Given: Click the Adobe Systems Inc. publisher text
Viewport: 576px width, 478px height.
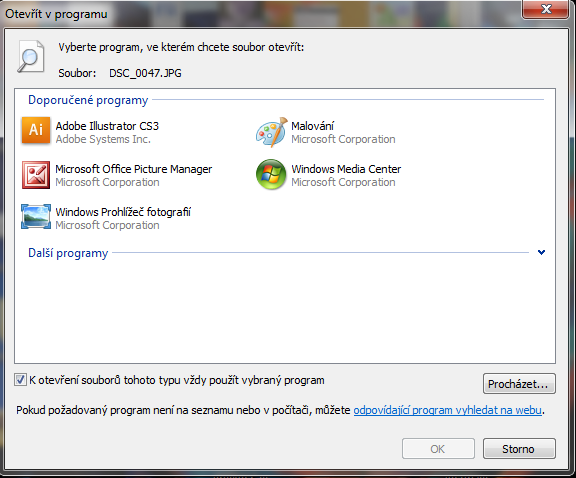Looking at the screenshot, I should pyautogui.click(x=103, y=139).
